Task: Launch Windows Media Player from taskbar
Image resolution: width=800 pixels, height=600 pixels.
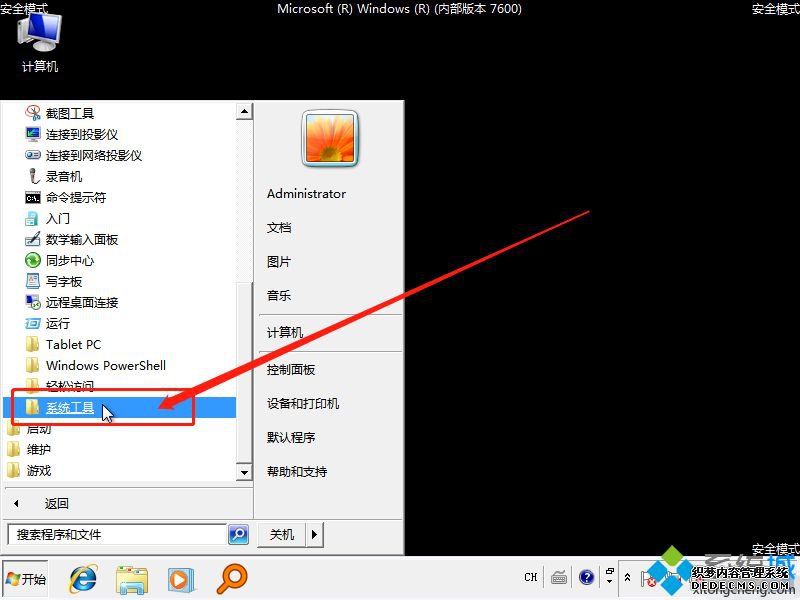Action: click(x=180, y=578)
